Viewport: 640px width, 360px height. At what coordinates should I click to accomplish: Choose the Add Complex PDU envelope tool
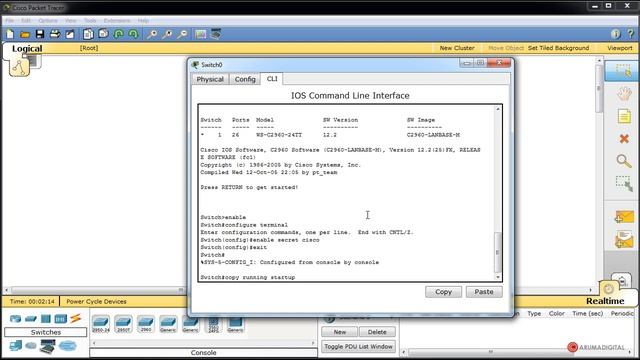[624, 240]
